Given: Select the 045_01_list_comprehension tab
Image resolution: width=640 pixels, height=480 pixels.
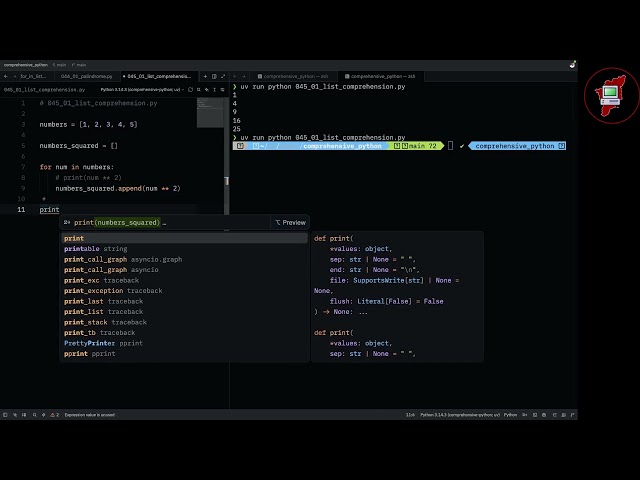Looking at the screenshot, I should pos(158,76).
